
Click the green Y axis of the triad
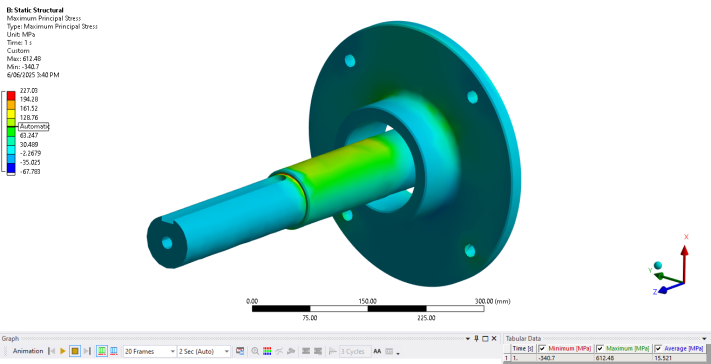pos(669,278)
